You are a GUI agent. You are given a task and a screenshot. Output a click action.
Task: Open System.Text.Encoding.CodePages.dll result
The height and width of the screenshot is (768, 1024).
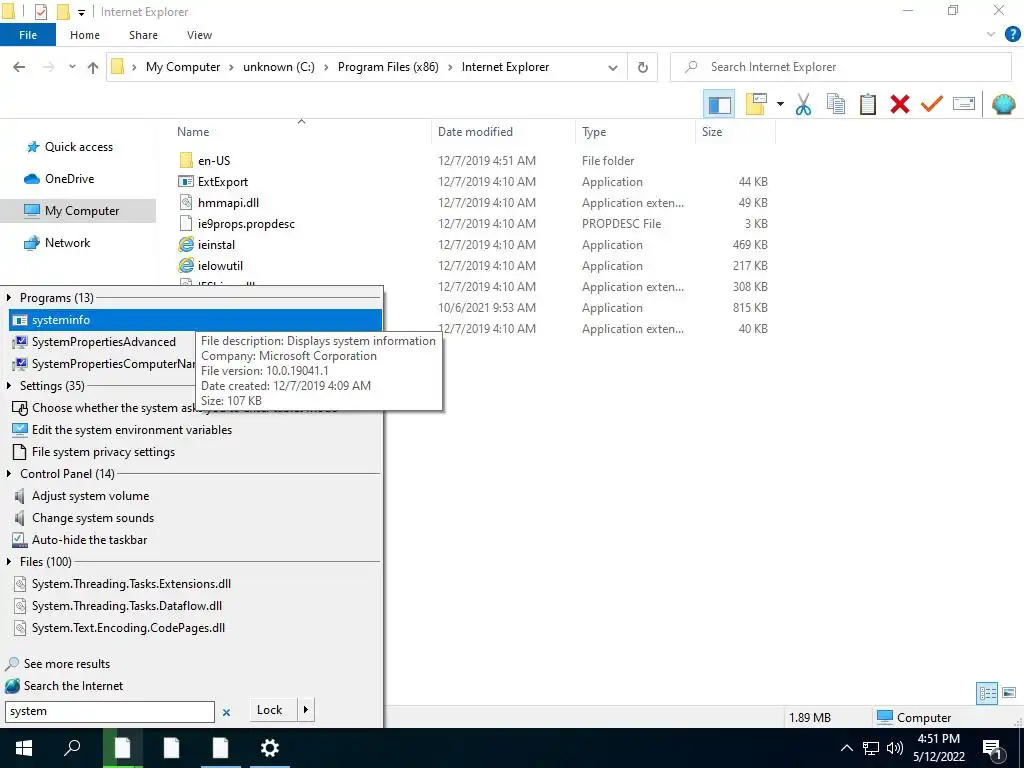(x=128, y=628)
